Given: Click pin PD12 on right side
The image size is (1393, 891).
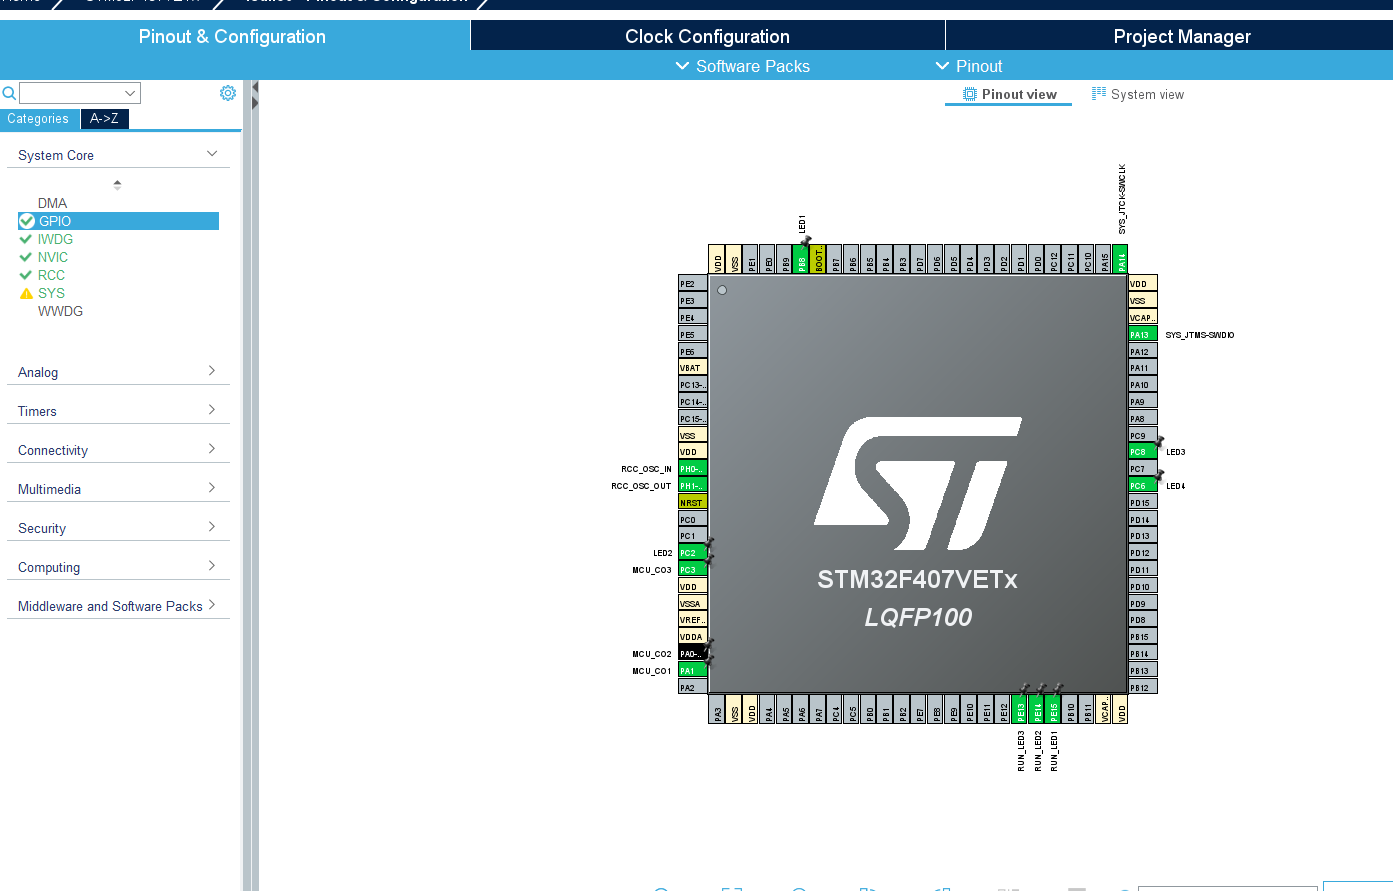Looking at the screenshot, I should pyautogui.click(x=1143, y=552).
